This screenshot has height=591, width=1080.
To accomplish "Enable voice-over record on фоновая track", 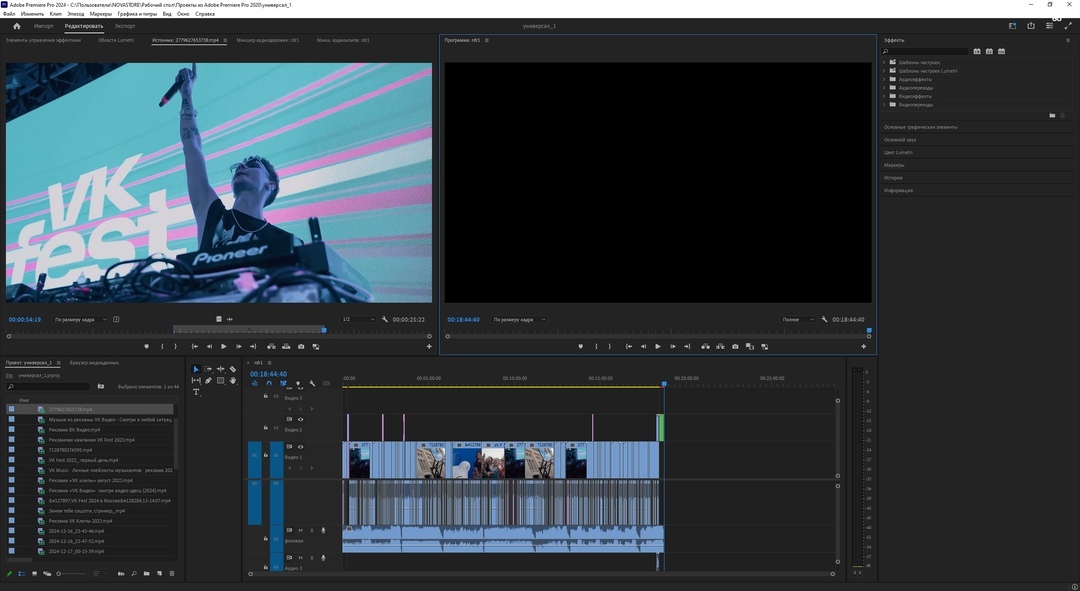I will click(323, 530).
